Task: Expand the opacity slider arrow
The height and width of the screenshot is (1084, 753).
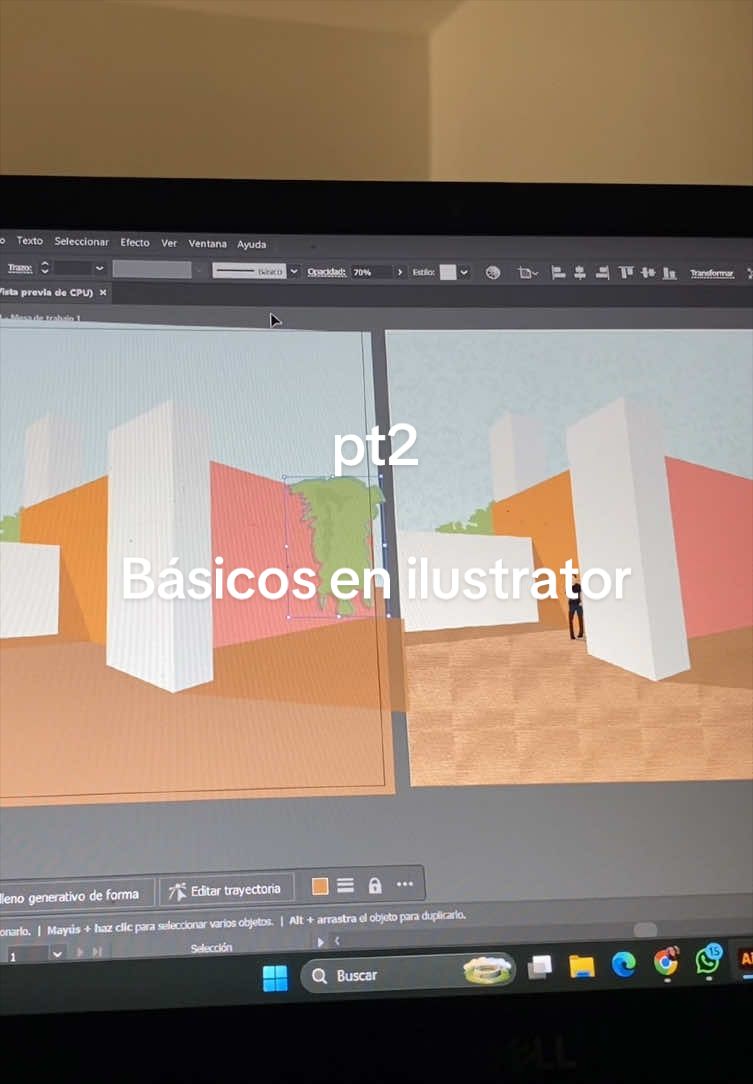Action: [x=400, y=272]
